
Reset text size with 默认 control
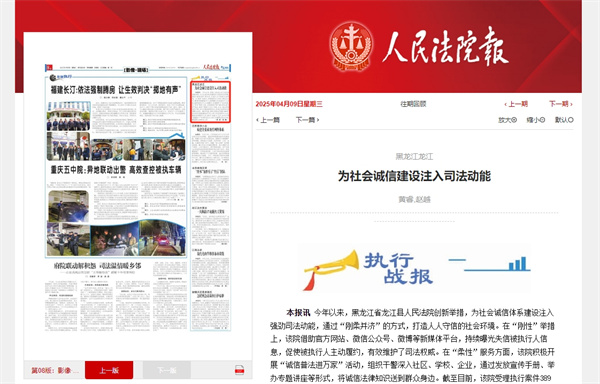coord(564,120)
